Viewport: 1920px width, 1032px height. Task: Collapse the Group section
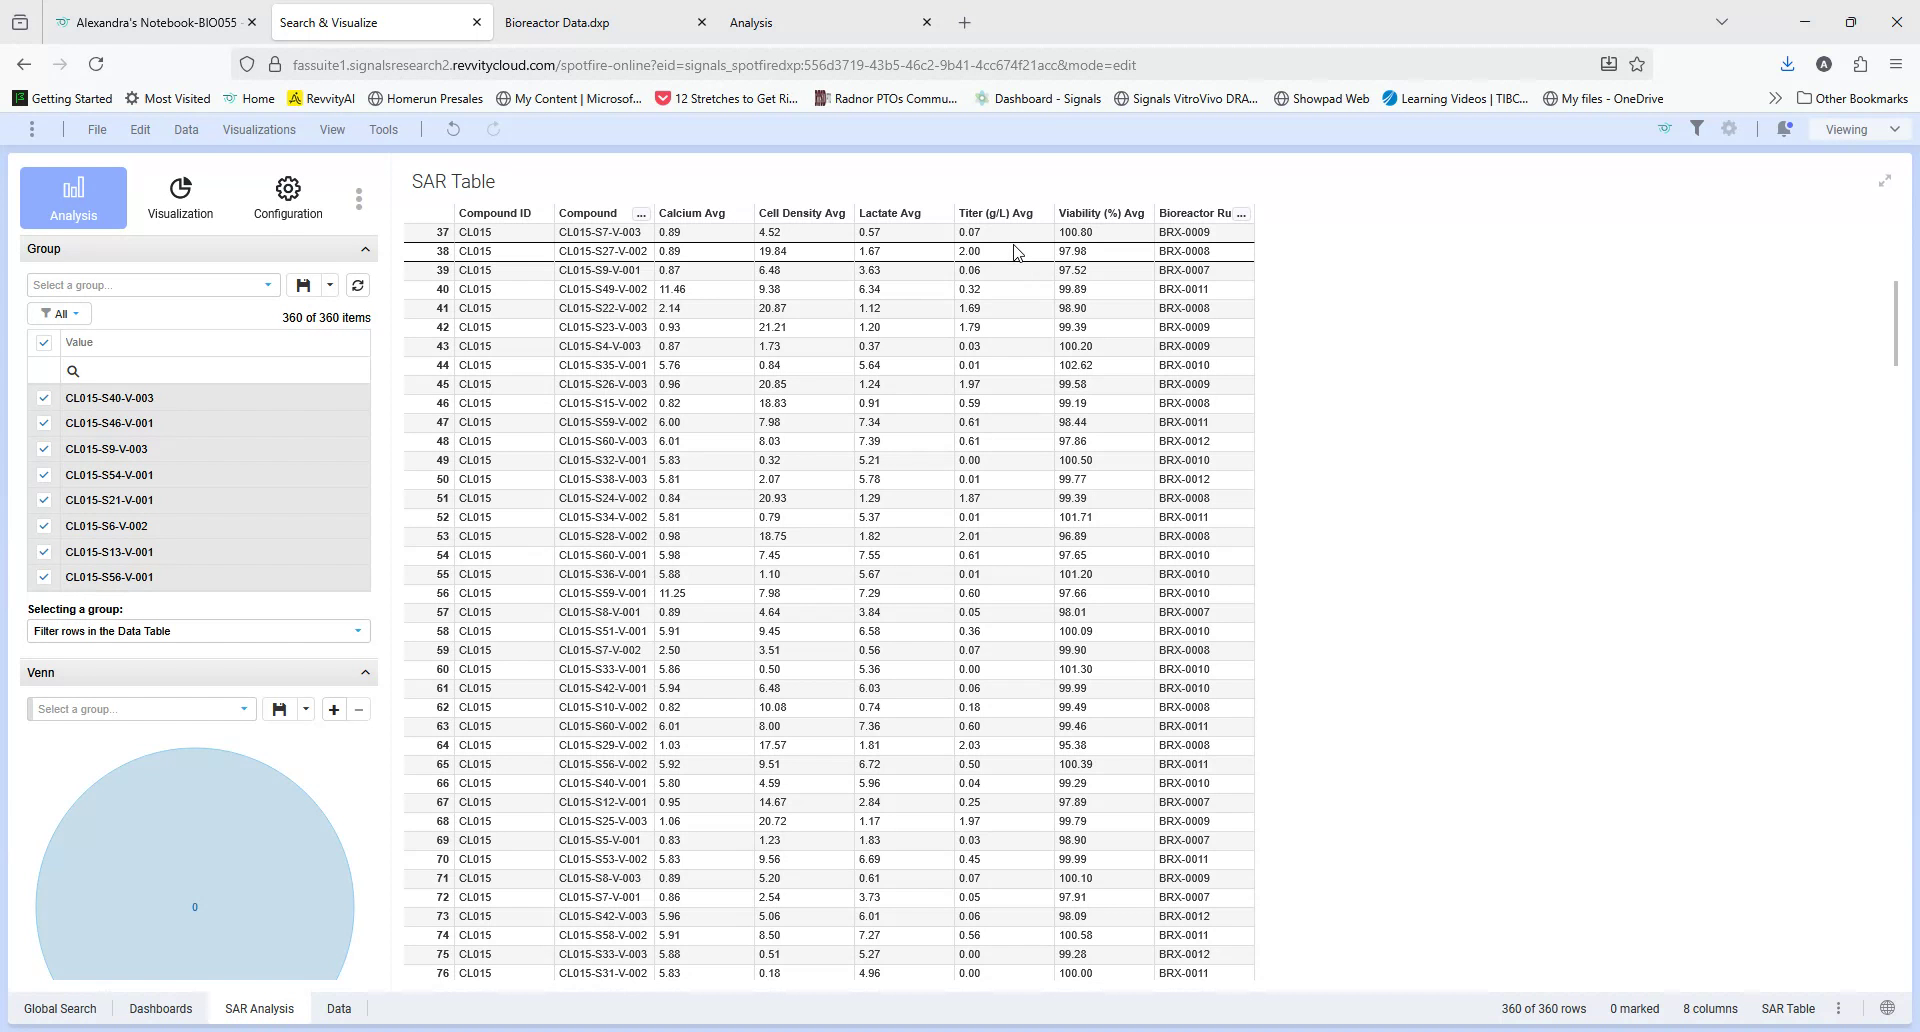(x=364, y=249)
